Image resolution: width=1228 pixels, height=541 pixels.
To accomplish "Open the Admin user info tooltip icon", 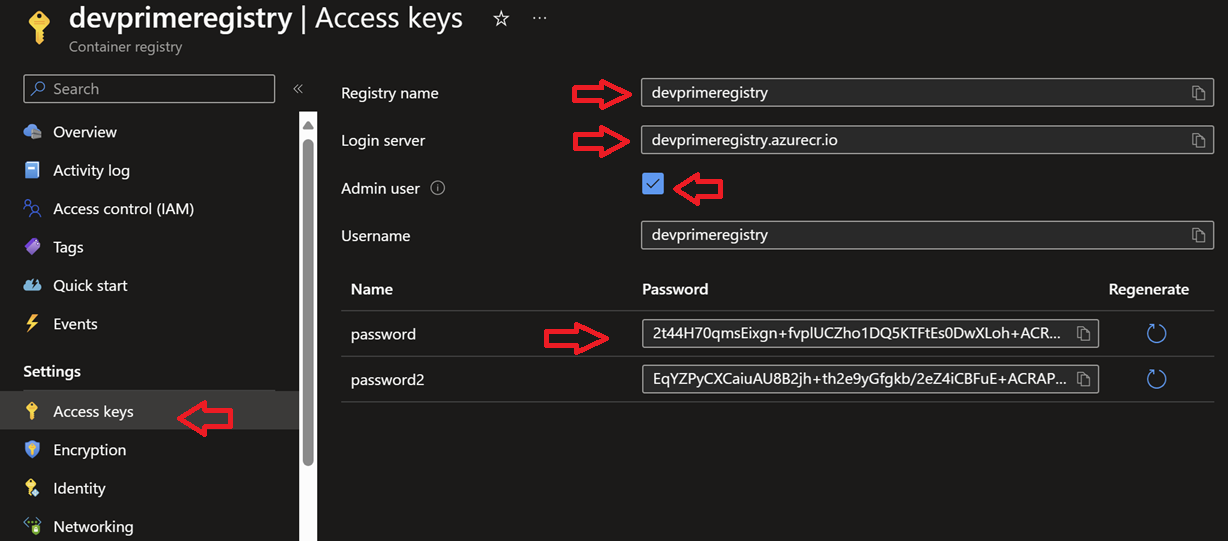I will tap(437, 188).
